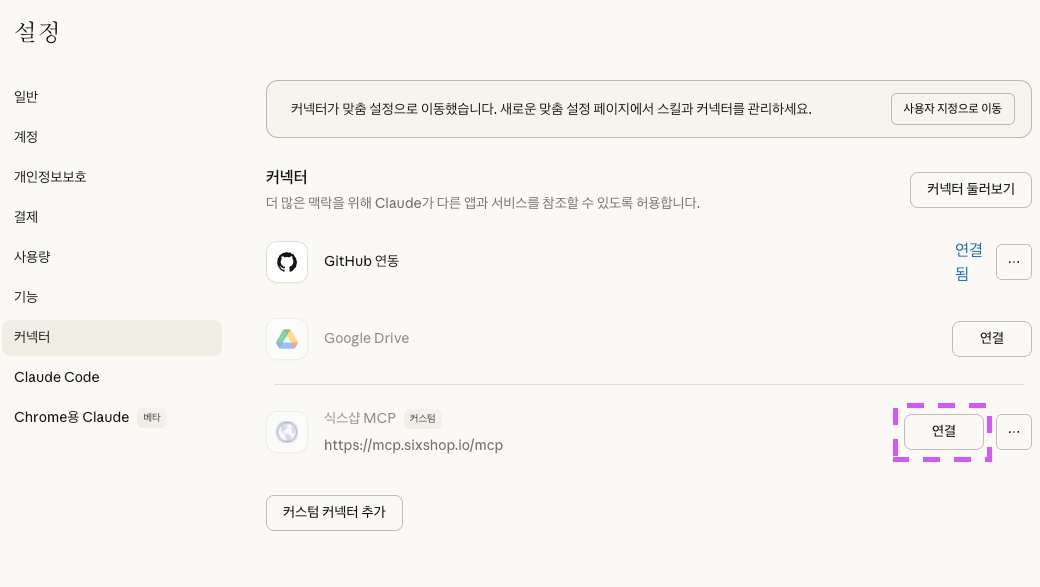Go to 개인정보보호 settings

[50, 177]
